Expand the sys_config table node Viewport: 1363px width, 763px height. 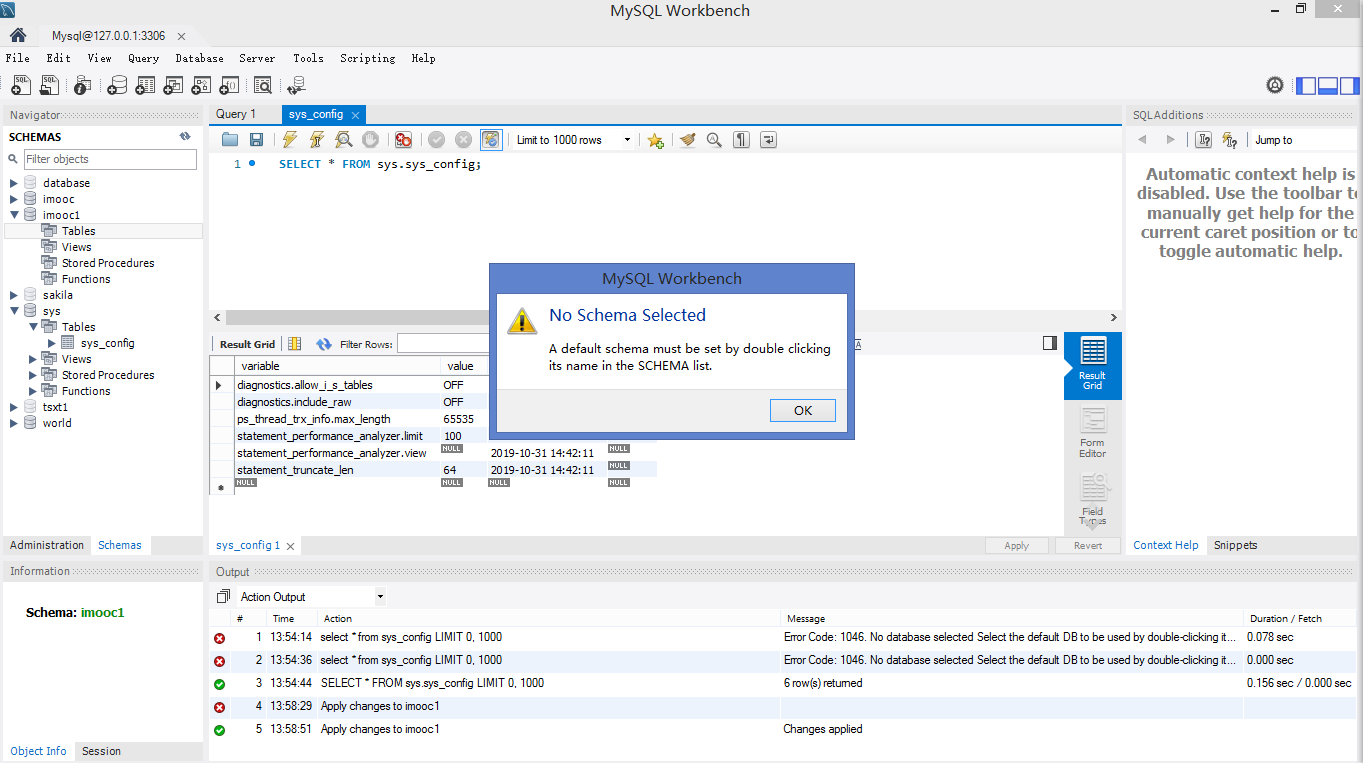click(52, 343)
